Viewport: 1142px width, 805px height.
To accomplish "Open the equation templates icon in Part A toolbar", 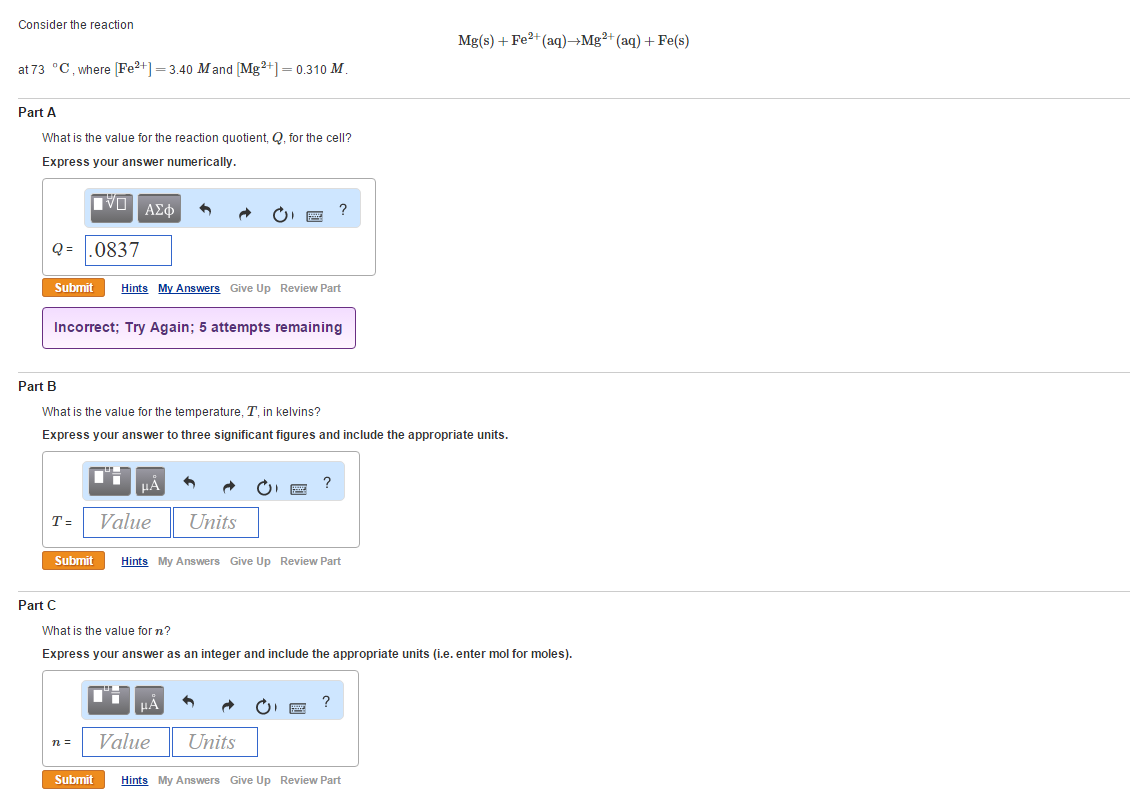I will (x=108, y=208).
